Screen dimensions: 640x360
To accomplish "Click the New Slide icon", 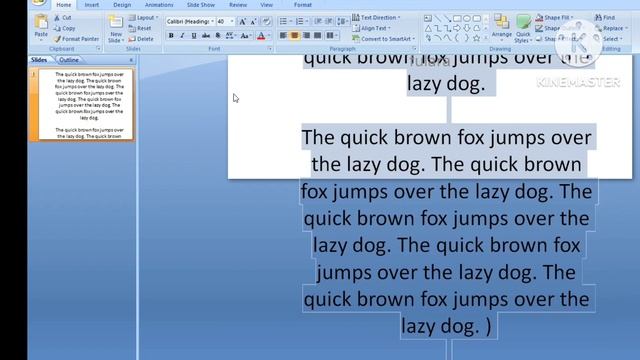I will point(116,21).
